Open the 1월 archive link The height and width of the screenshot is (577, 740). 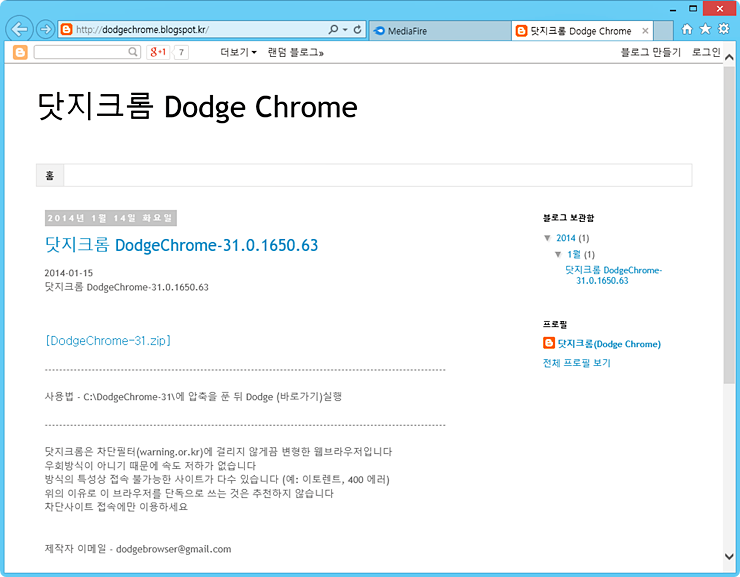(x=574, y=255)
